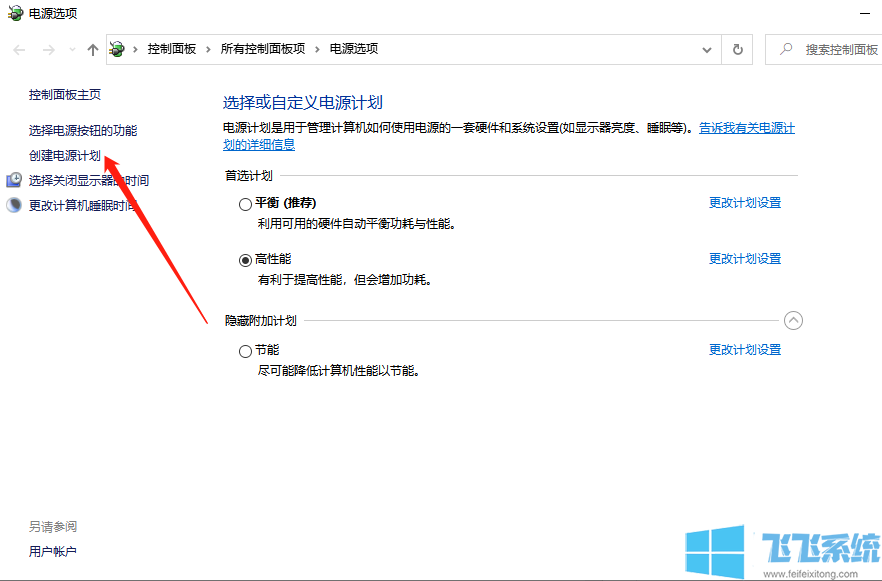The image size is (882, 581).
Task: Open the address bar dropdown arrow
Action: tap(706, 48)
